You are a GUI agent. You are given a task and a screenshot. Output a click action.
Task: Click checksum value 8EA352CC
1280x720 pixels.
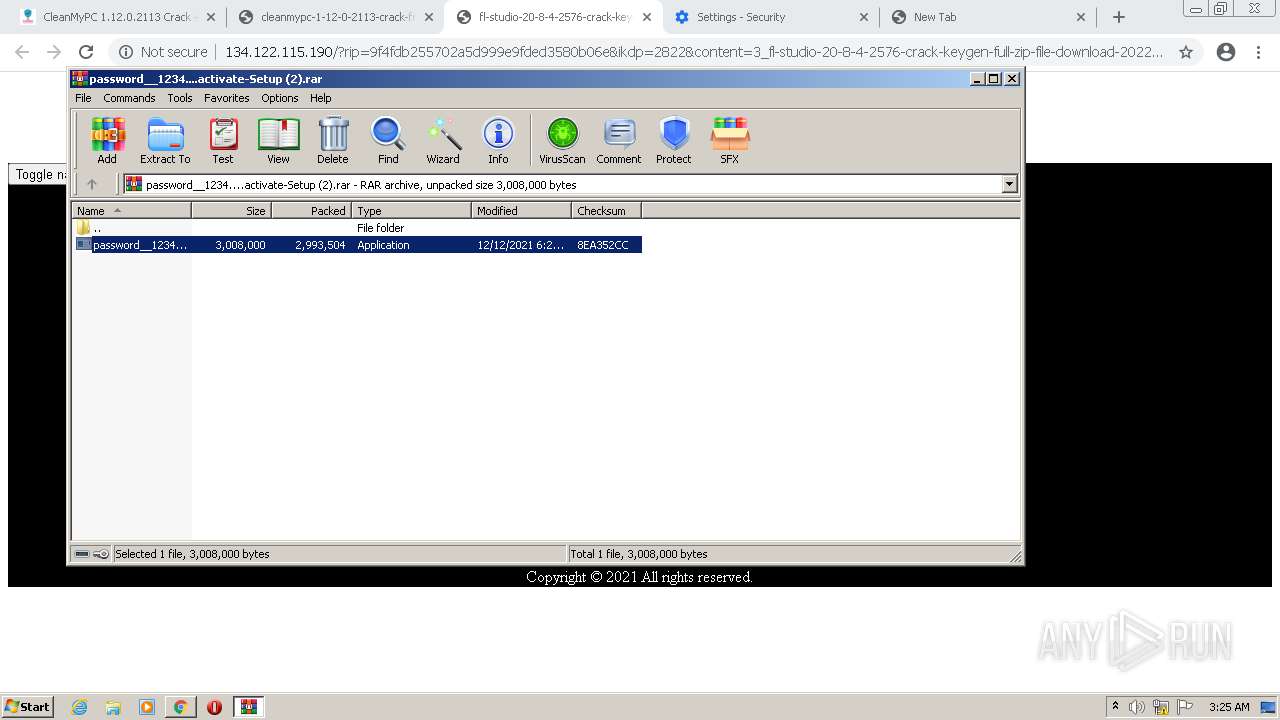pyautogui.click(x=603, y=245)
